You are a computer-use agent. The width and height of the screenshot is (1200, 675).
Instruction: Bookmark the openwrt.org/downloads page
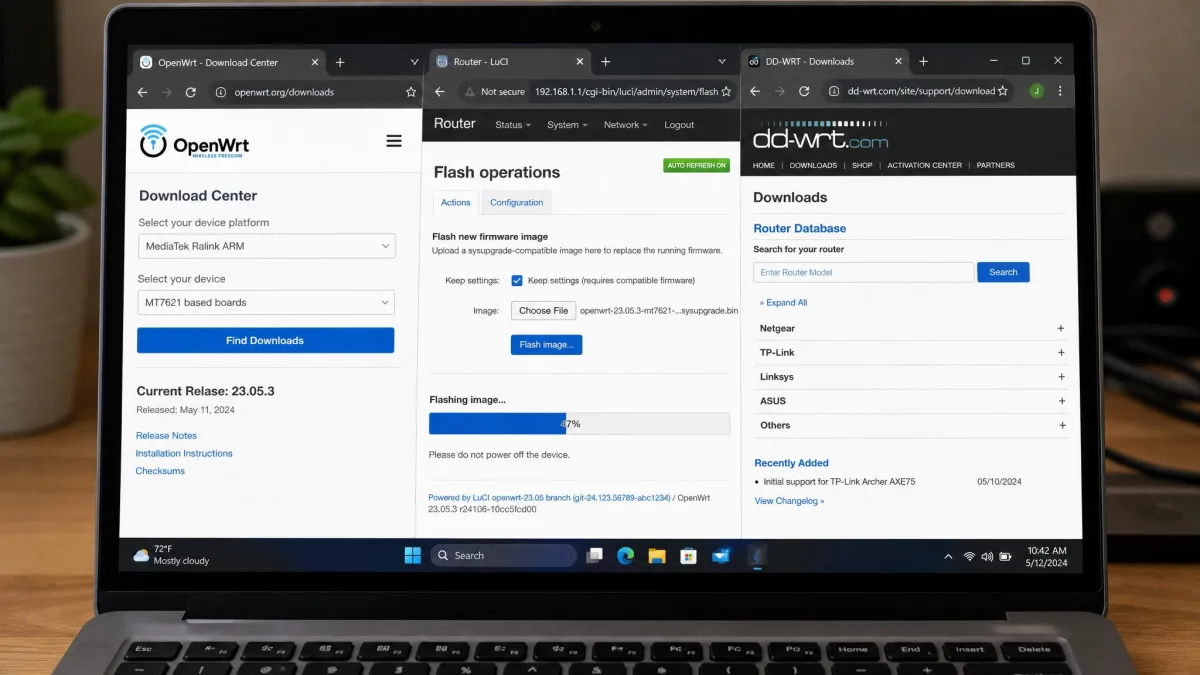click(411, 92)
